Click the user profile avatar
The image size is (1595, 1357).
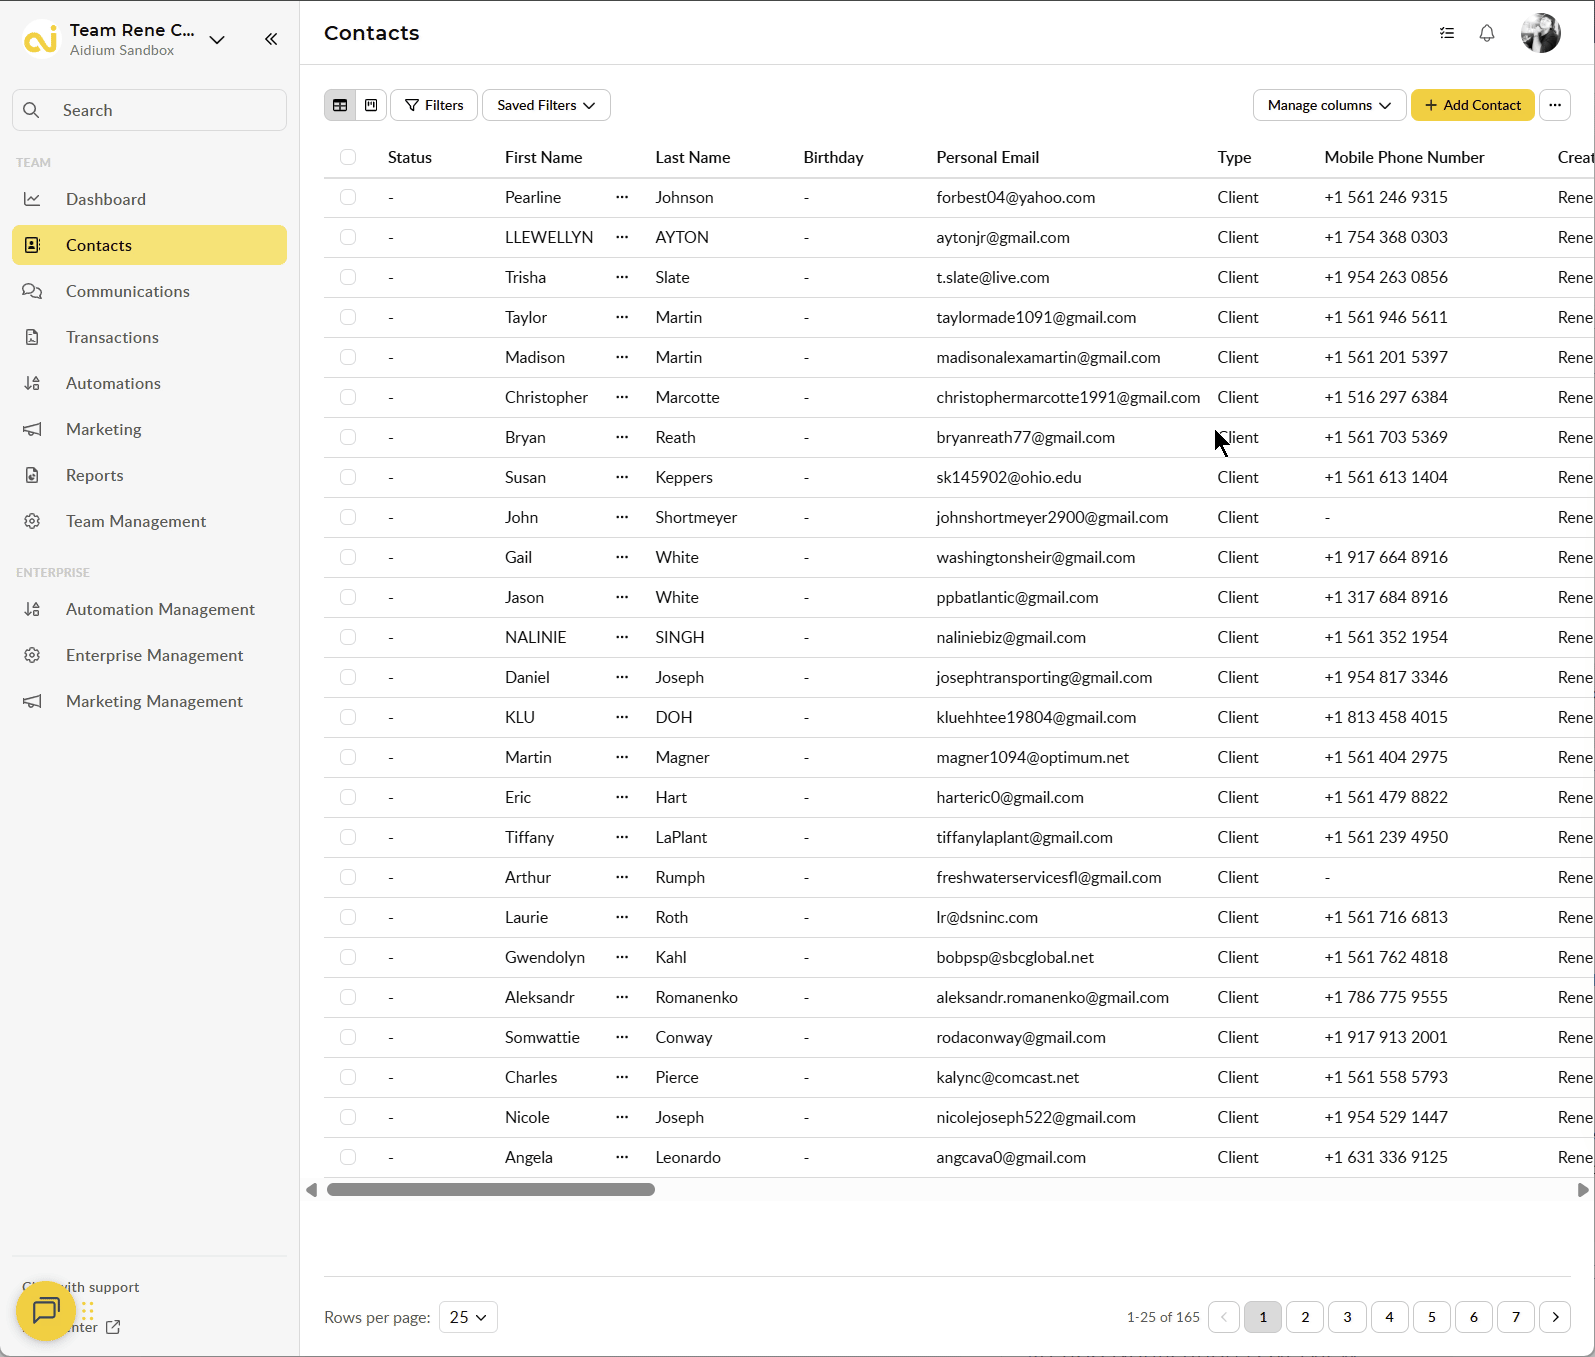point(1540,33)
